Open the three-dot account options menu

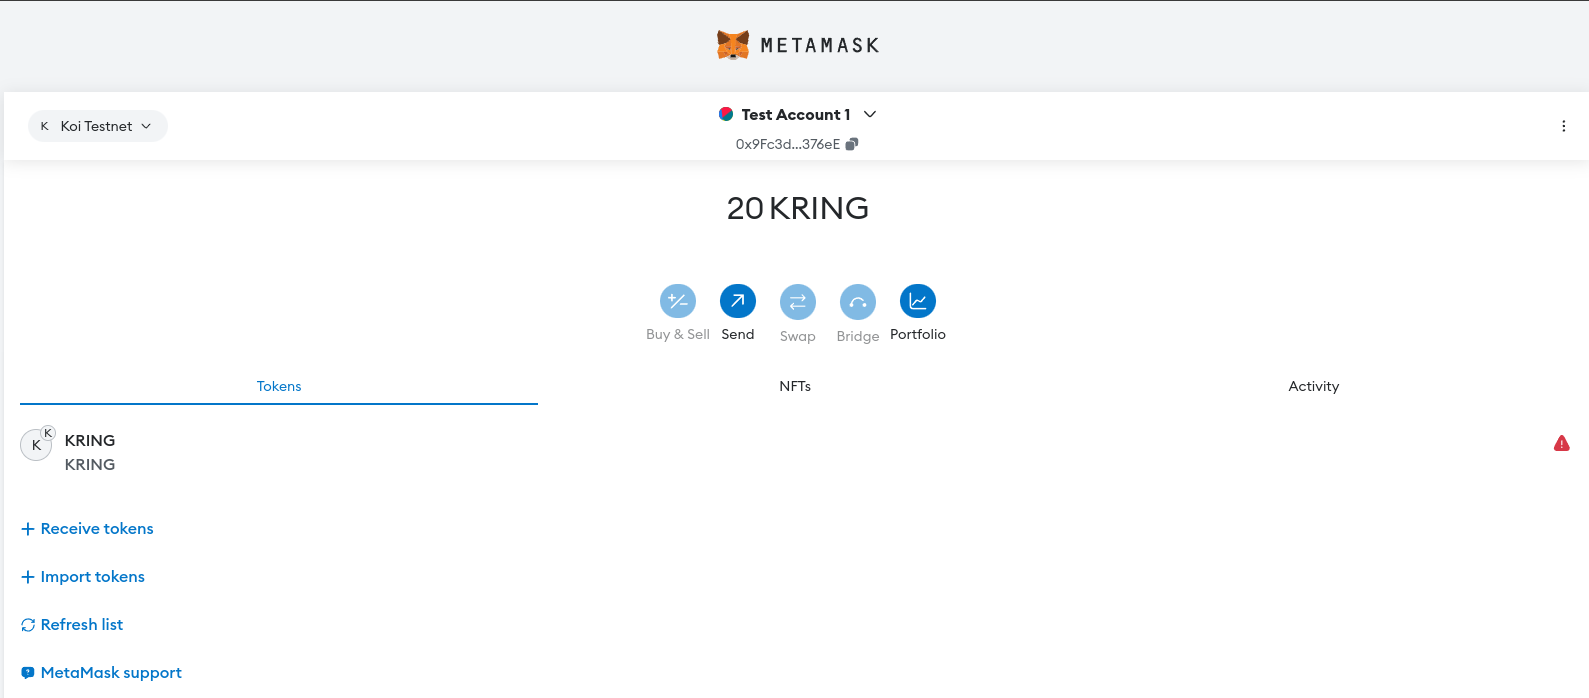(1563, 126)
